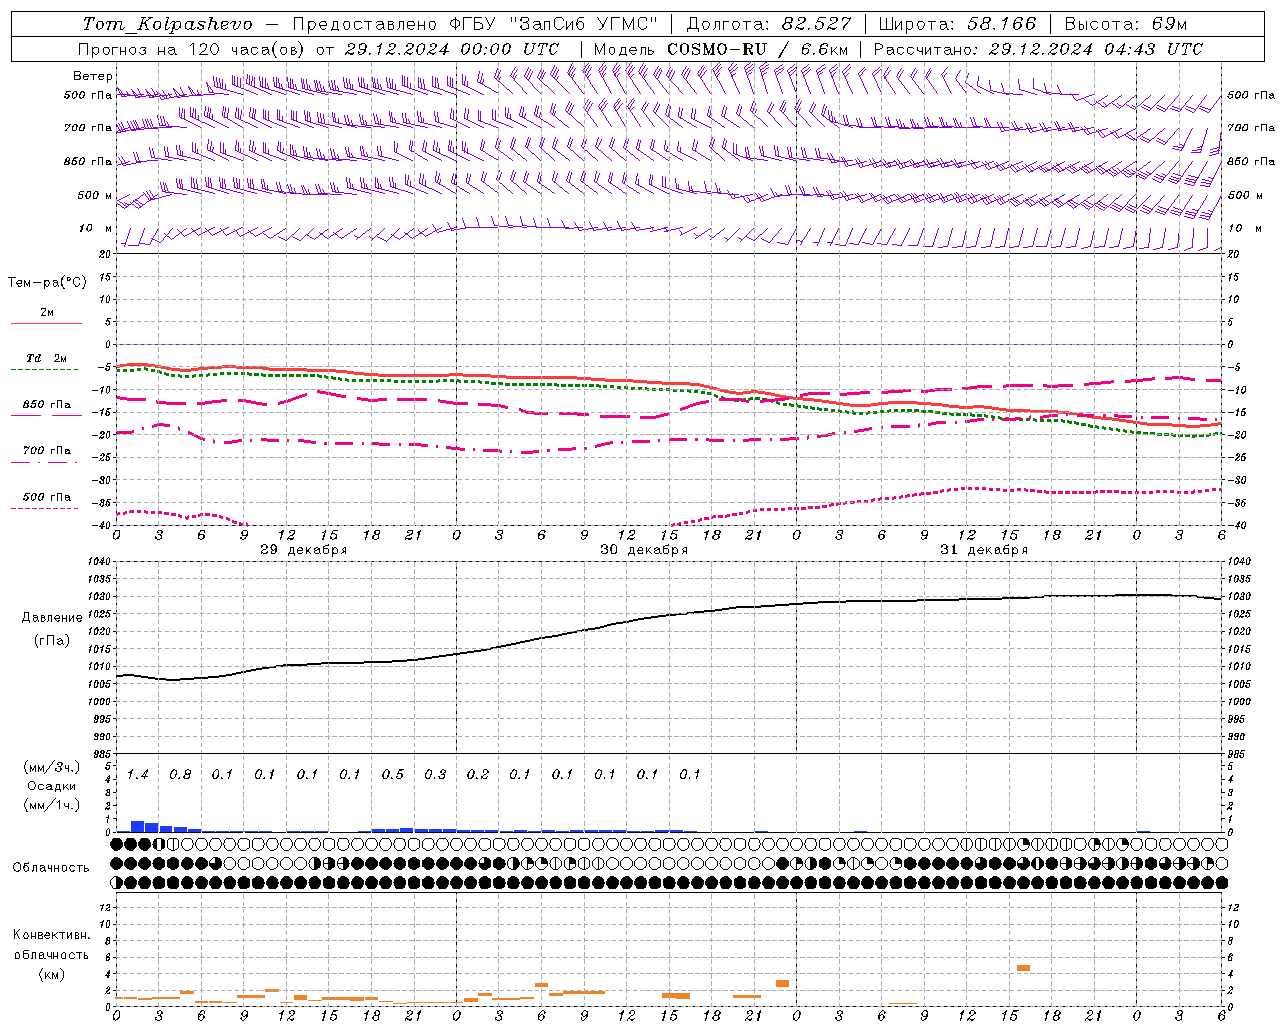Image resolution: width=1280 pixels, height=1024 pixels.
Task: Click the '30 декабря' date label
Action: point(644,550)
